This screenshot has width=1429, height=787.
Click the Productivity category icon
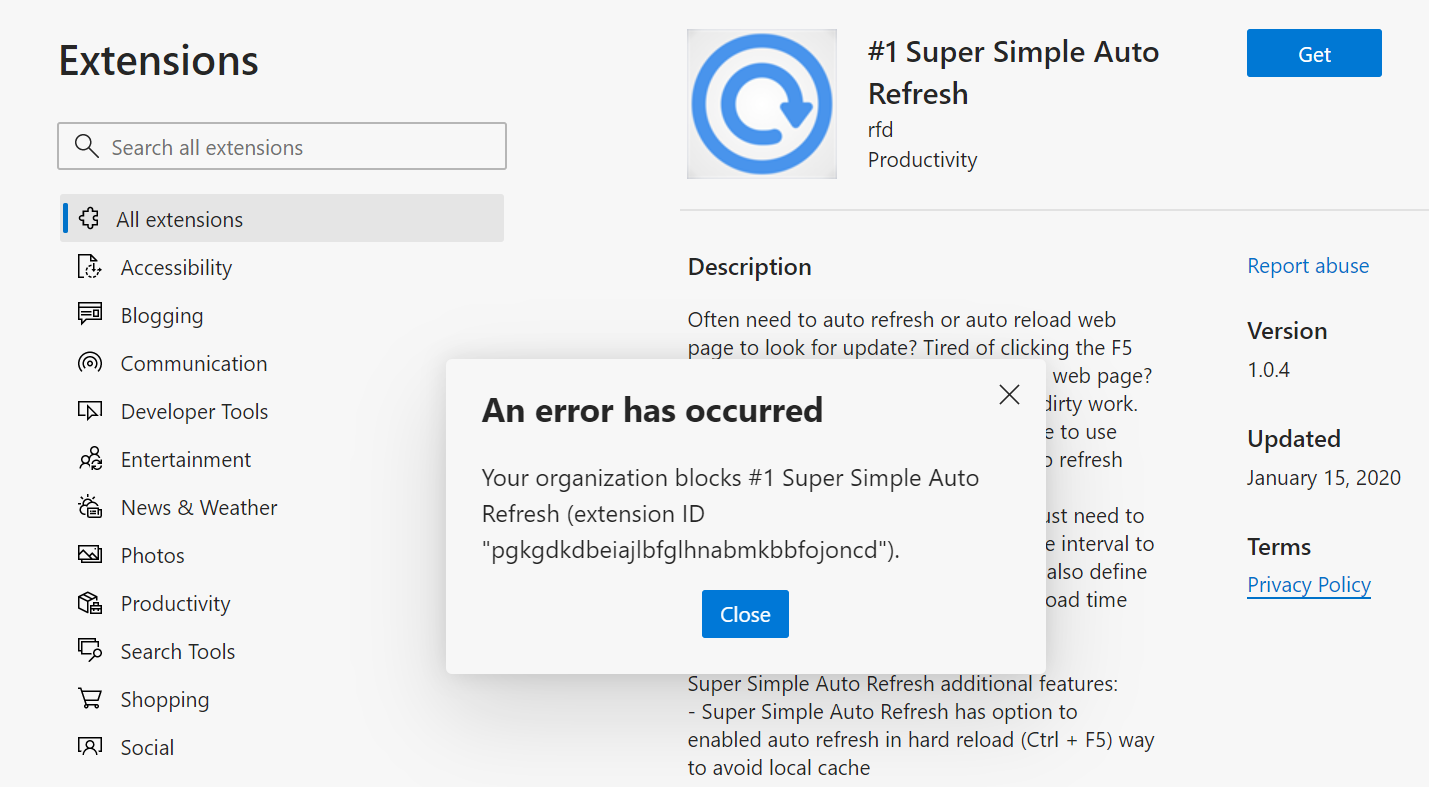pos(90,602)
